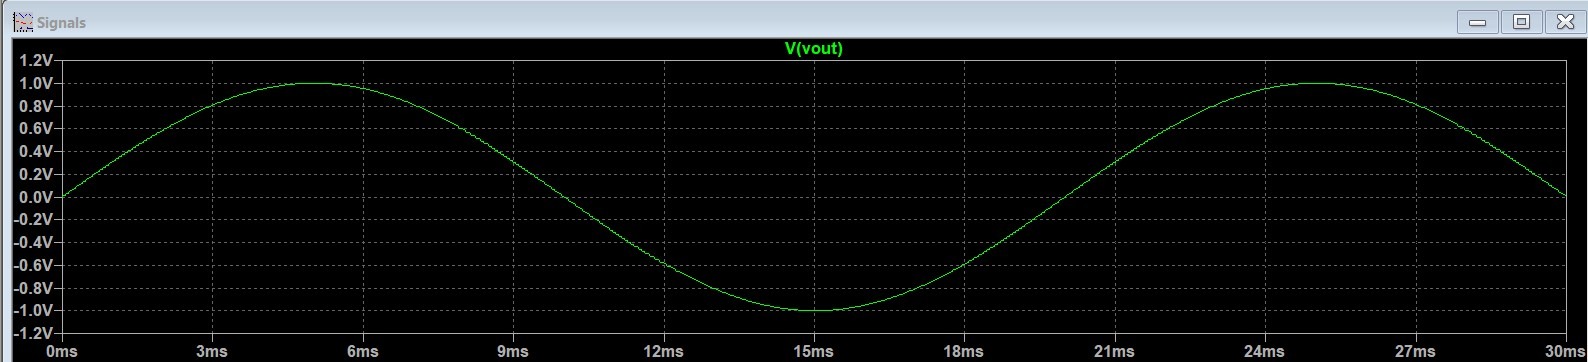Click the 21ms time axis label
The image size is (1588, 362).
pos(1114,352)
